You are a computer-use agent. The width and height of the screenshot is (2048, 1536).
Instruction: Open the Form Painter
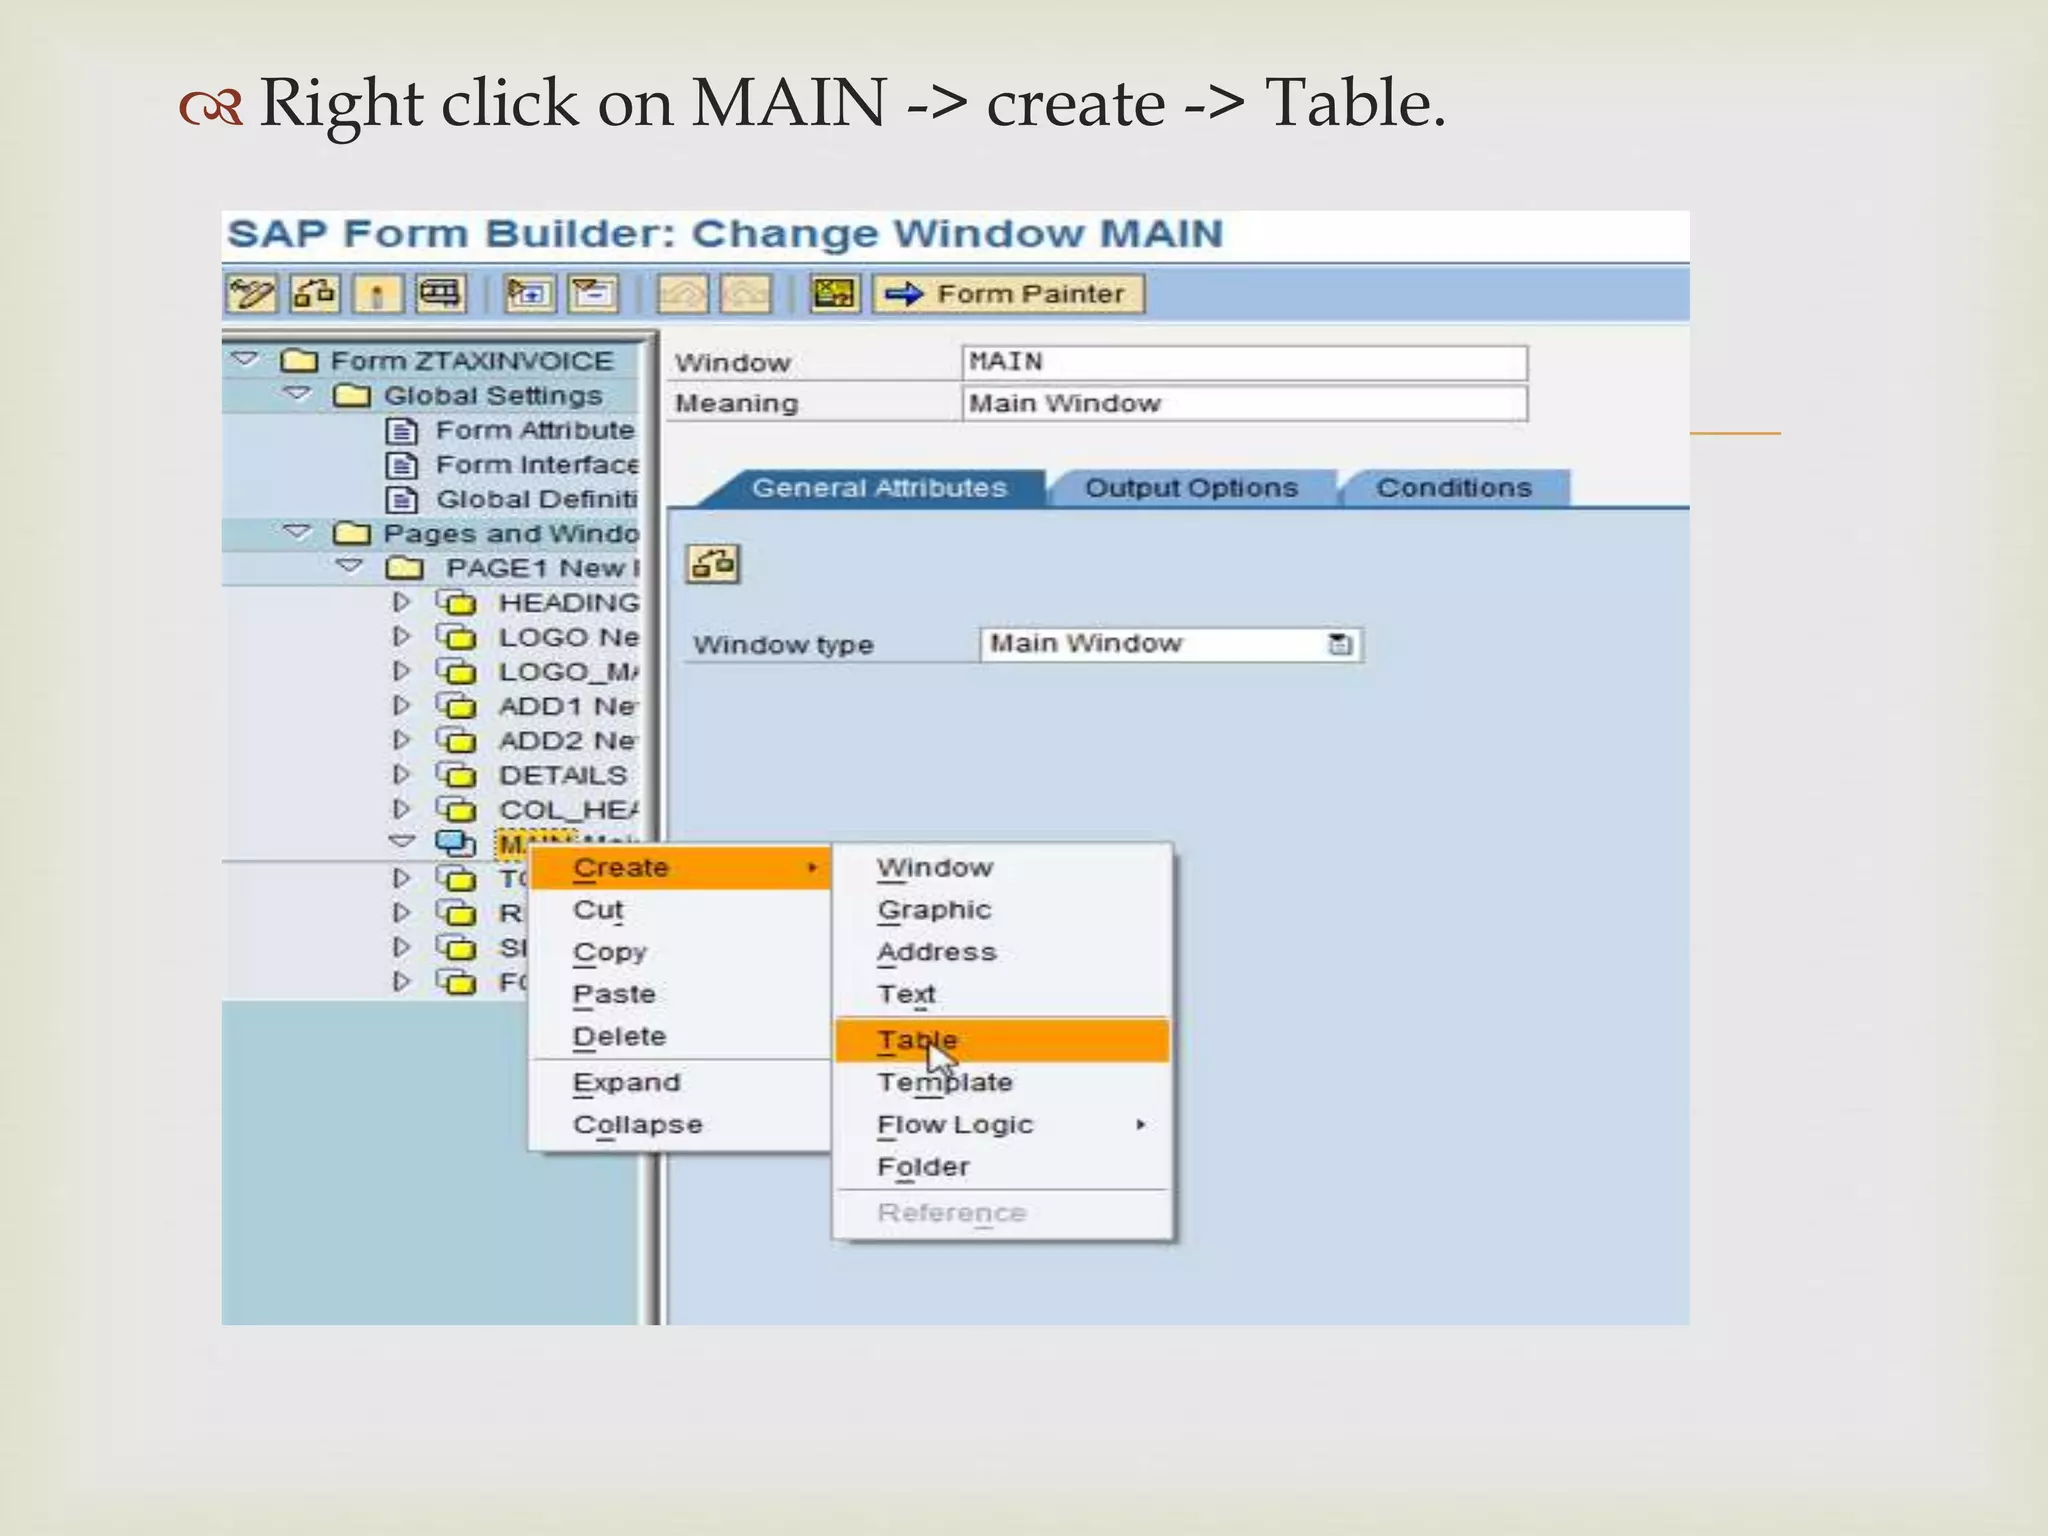pyautogui.click(x=1008, y=294)
